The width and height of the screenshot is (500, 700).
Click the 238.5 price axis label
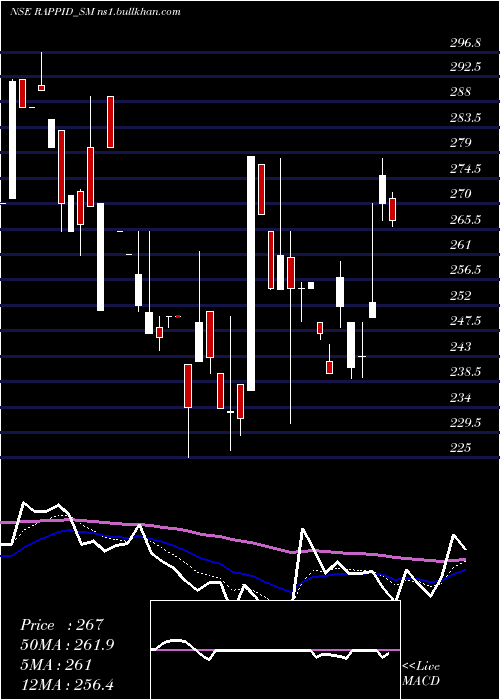pyautogui.click(x=465, y=372)
